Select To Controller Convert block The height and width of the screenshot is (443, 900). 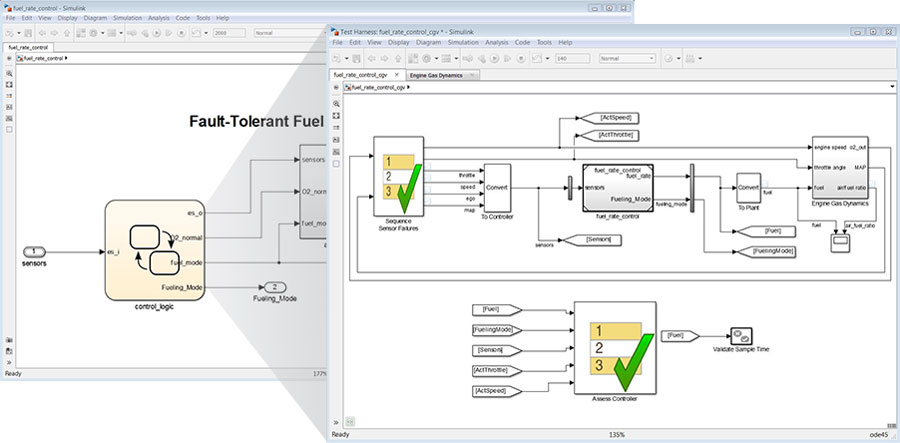click(498, 188)
